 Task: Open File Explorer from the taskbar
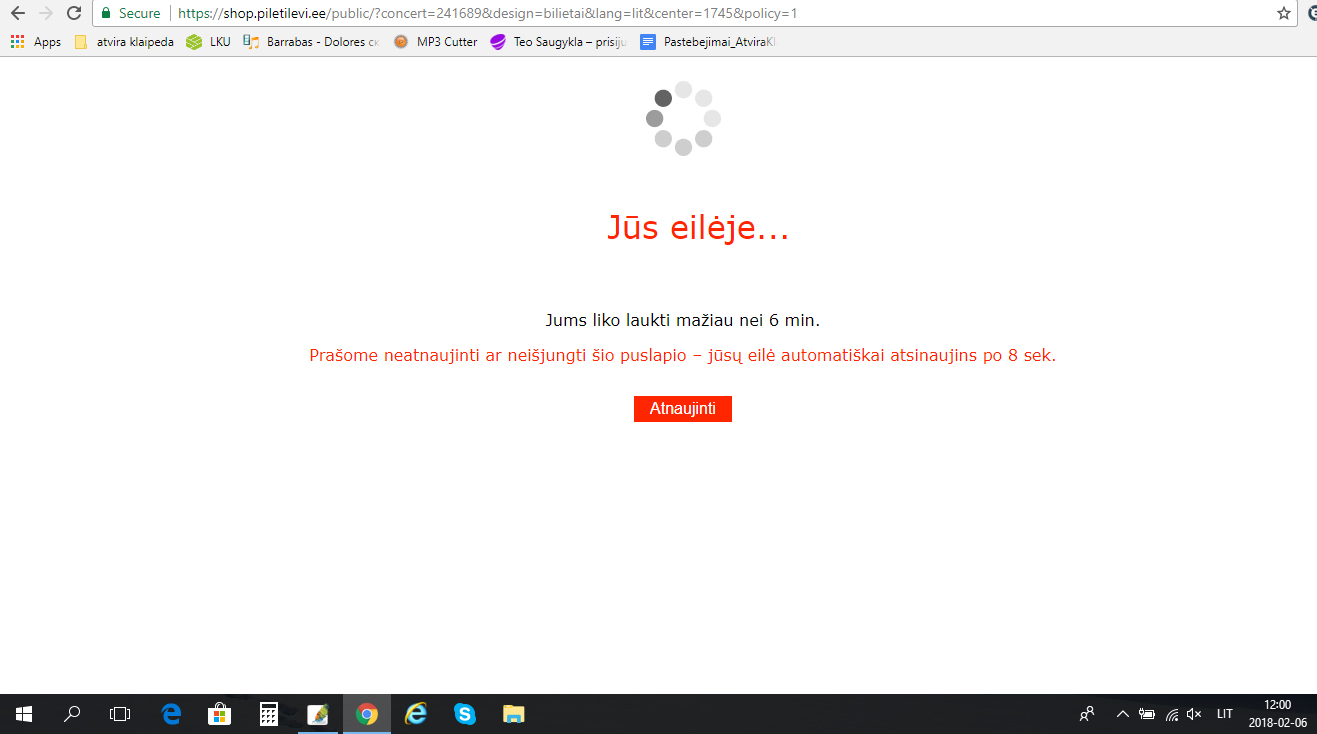click(x=513, y=714)
